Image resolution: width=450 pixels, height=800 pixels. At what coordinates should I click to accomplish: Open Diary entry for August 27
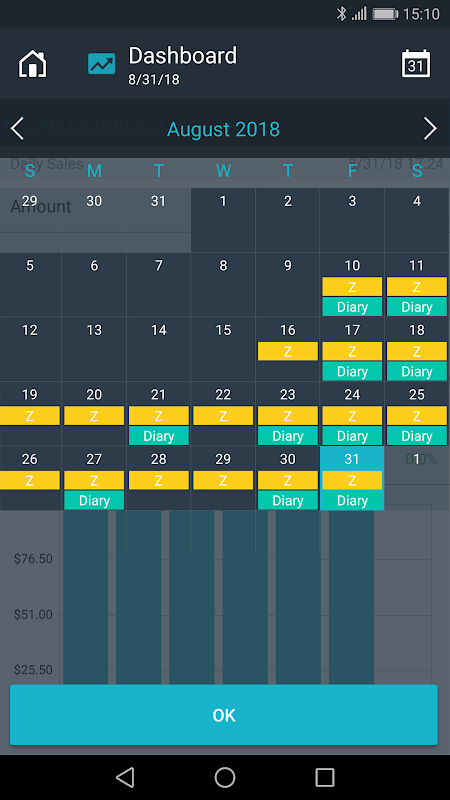94,501
